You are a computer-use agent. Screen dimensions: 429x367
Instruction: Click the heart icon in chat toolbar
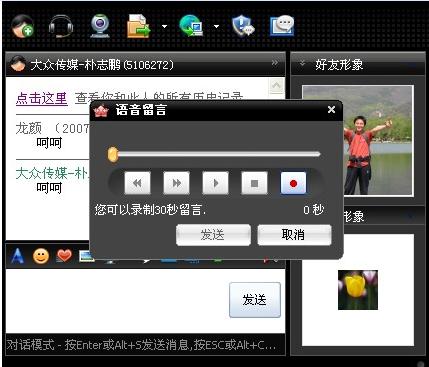tap(64, 256)
